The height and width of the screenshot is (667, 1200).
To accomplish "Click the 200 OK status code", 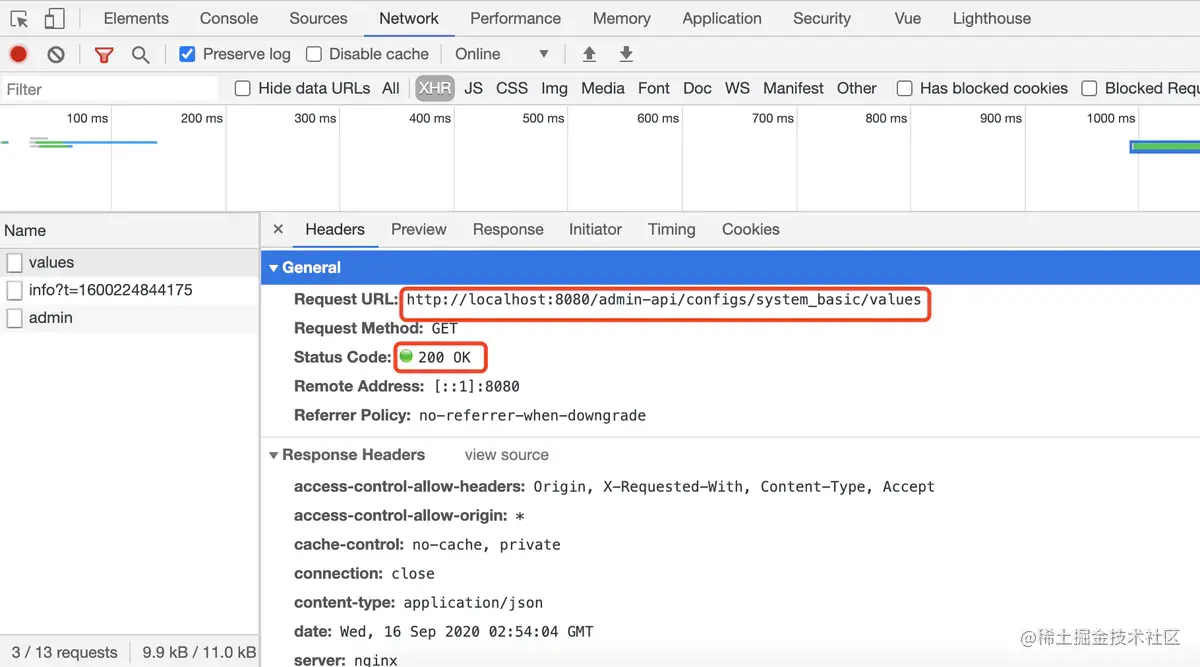I will [444, 357].
